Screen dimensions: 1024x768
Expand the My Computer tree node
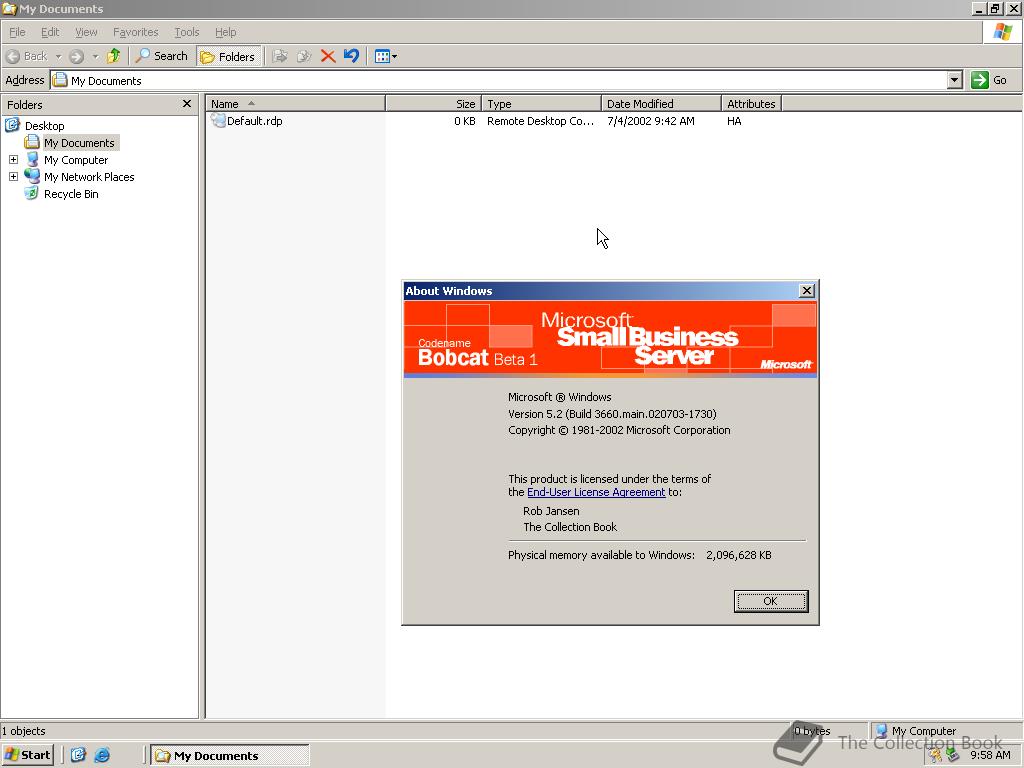[13, 159]
